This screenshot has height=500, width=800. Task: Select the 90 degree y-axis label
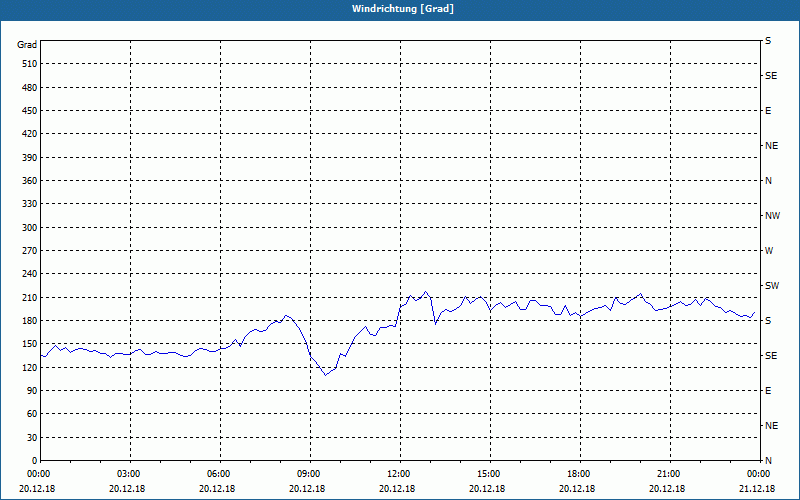coord(33,391)
